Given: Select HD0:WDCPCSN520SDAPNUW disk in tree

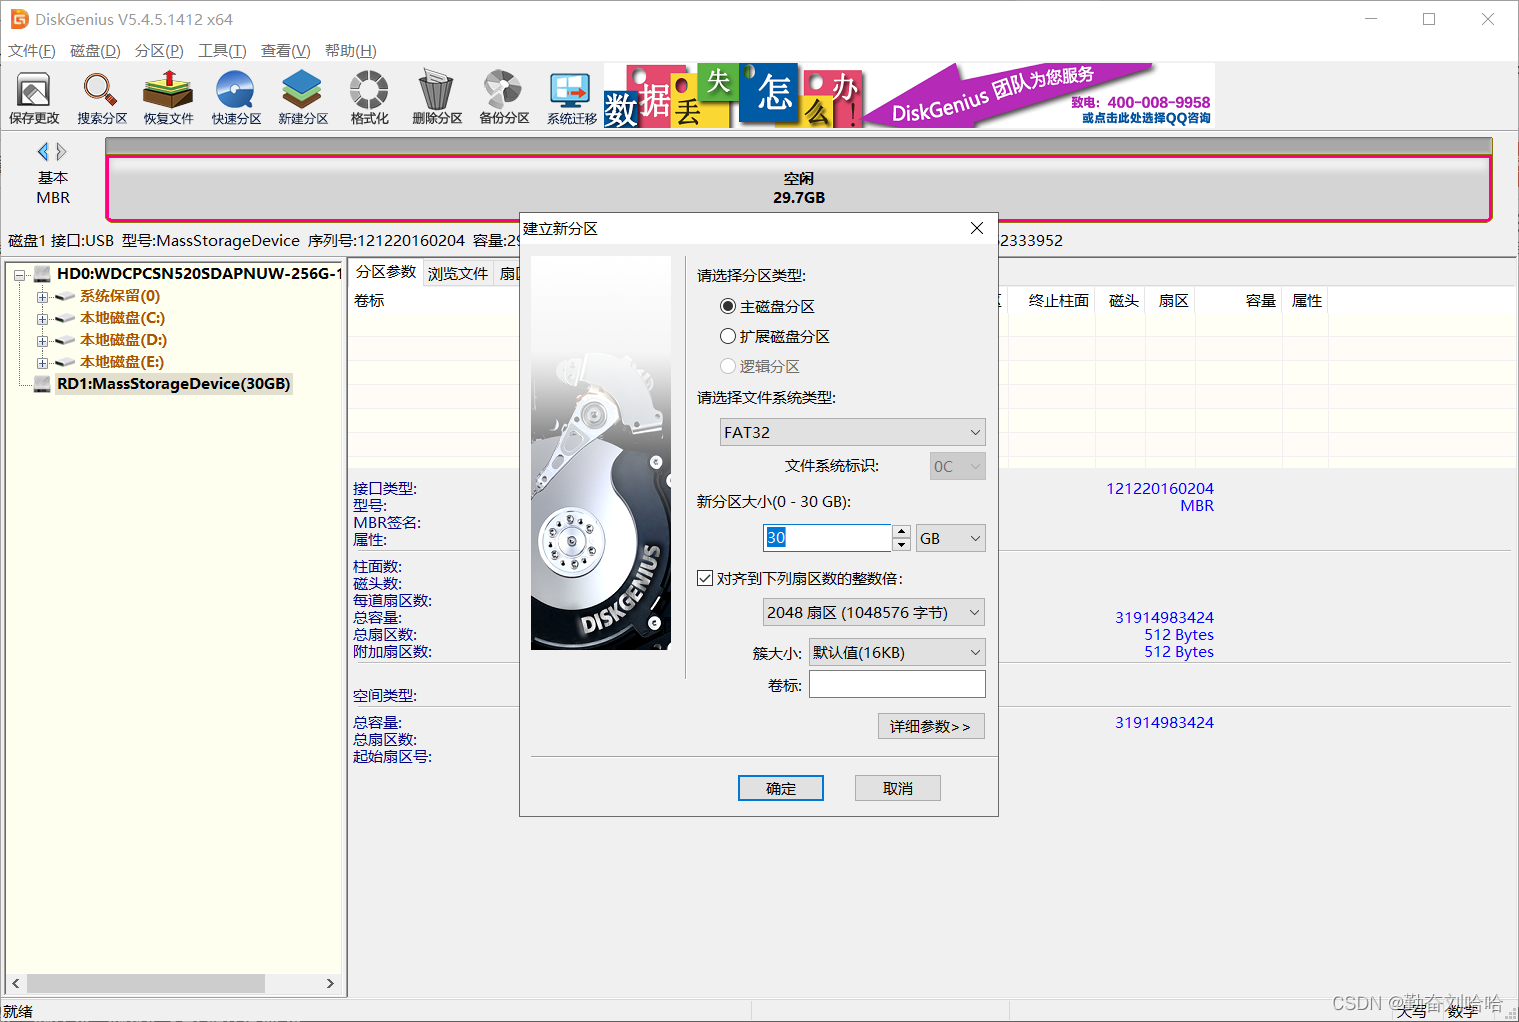Looking at the screenshot, I should point(199,273).
